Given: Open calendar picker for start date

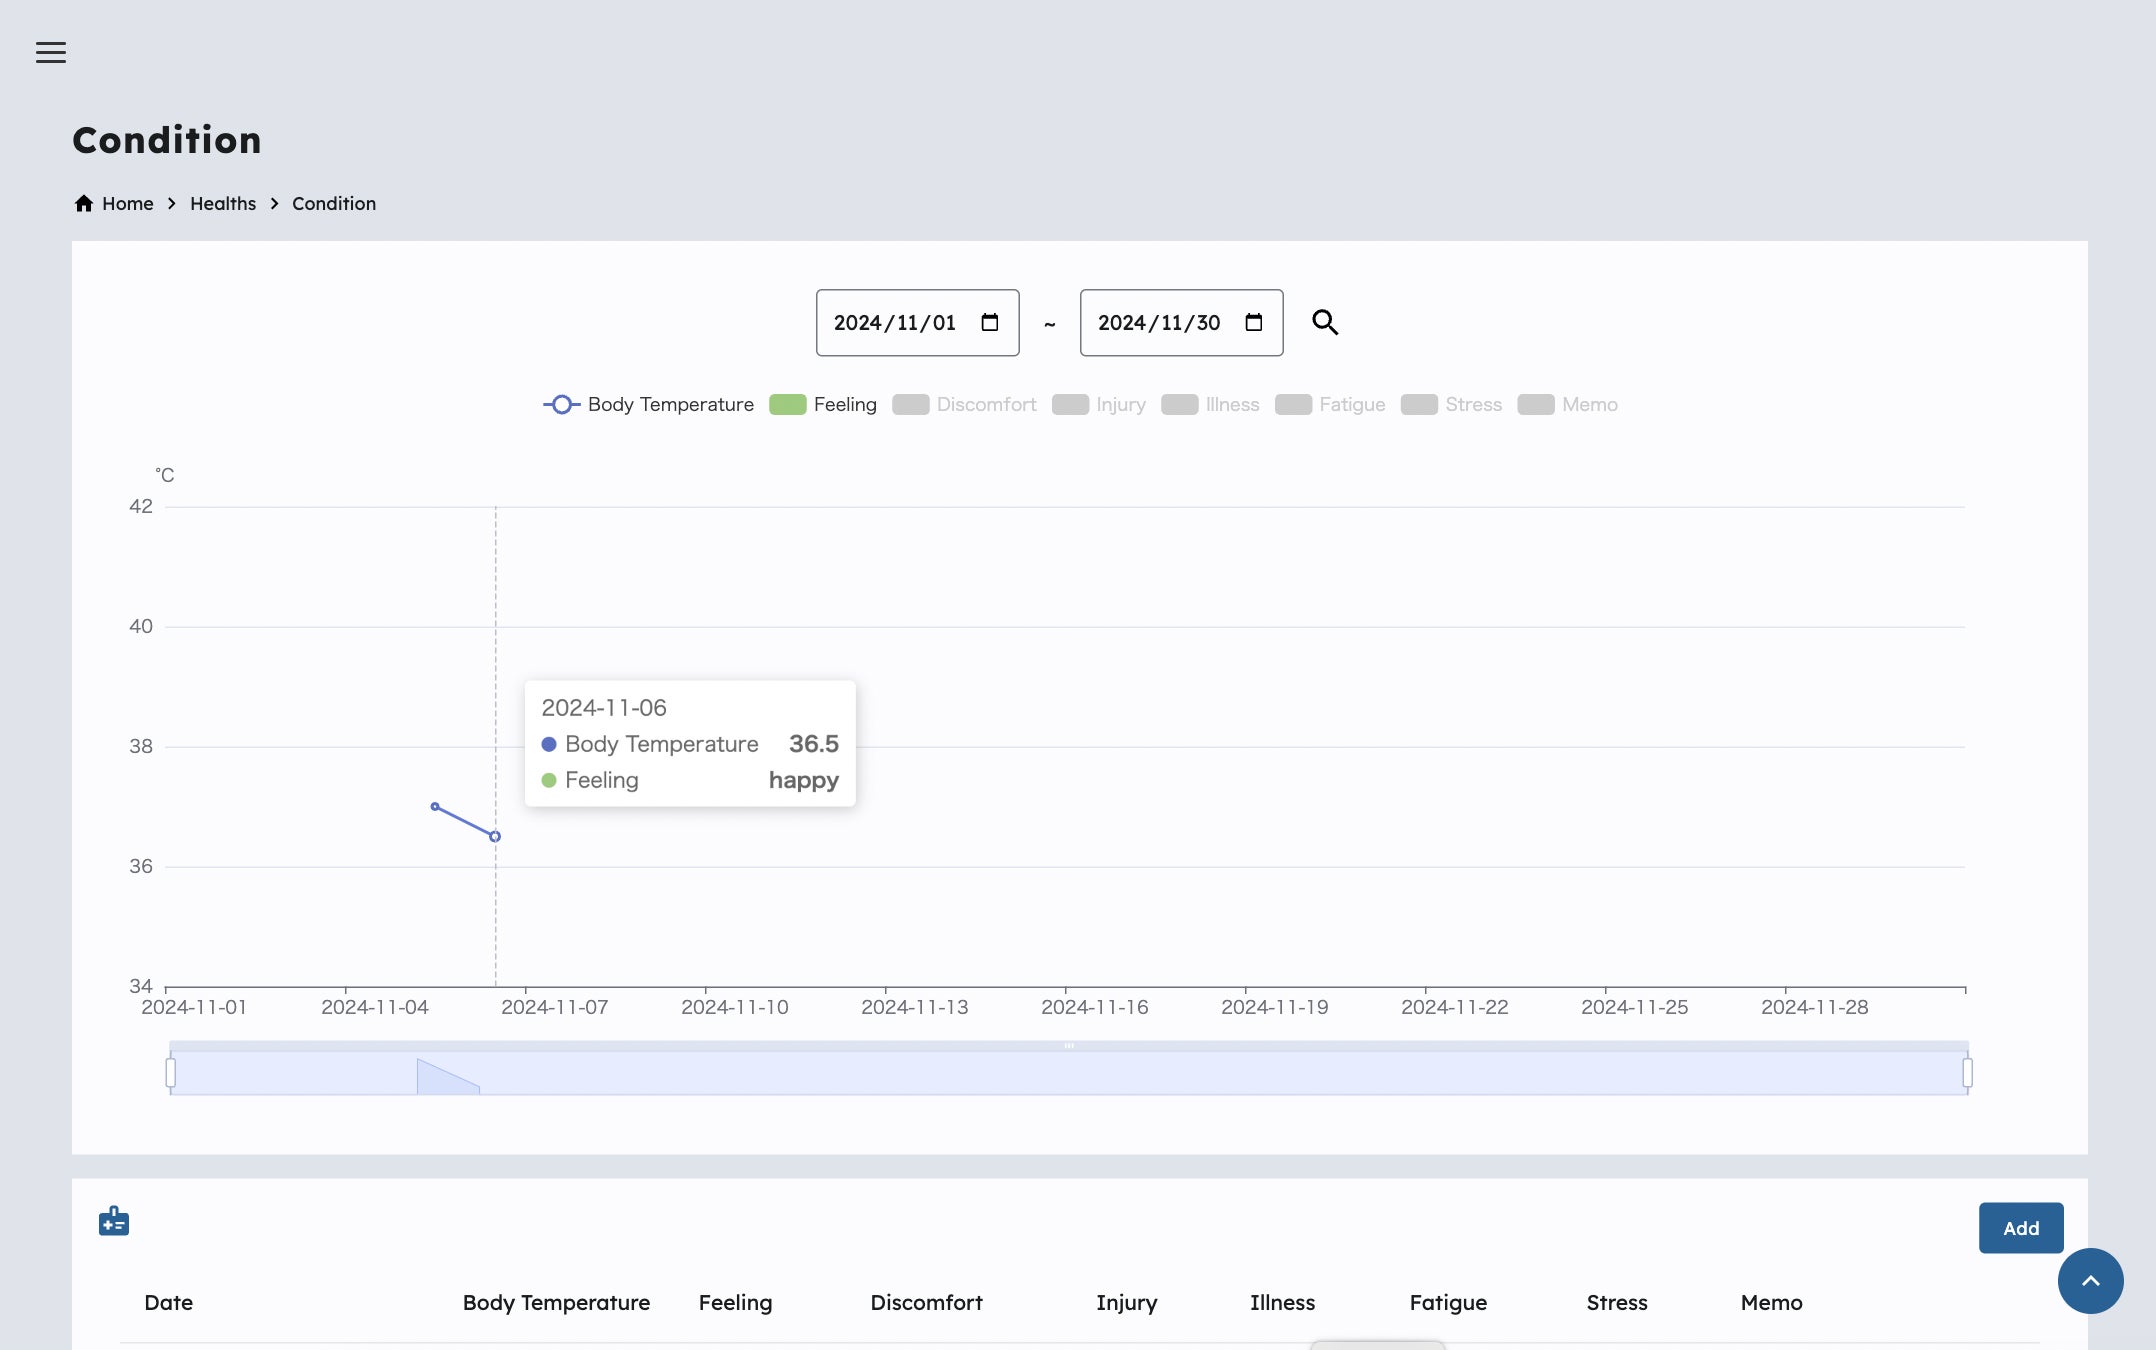Looking at the screenshot, I should pyautogui.click(x=990, y=322).
